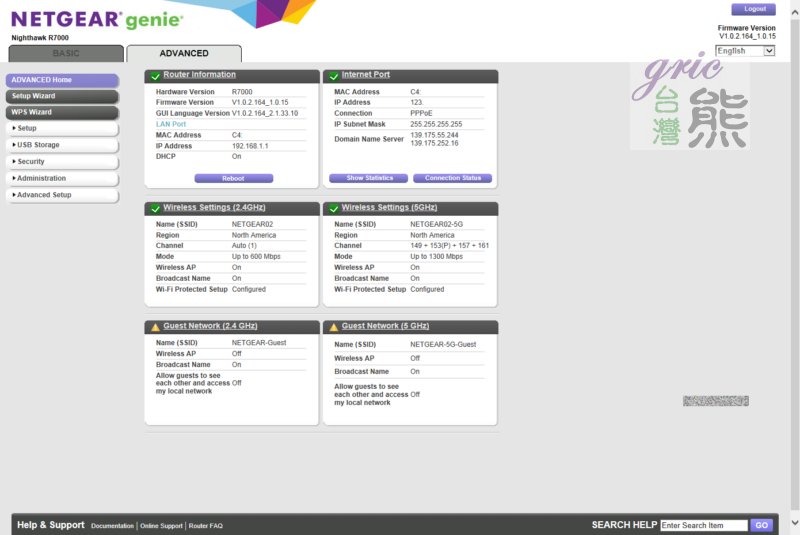The image size is (800, 535).
Task: Launch the Setup Wizard
Action: coord(62,96)
